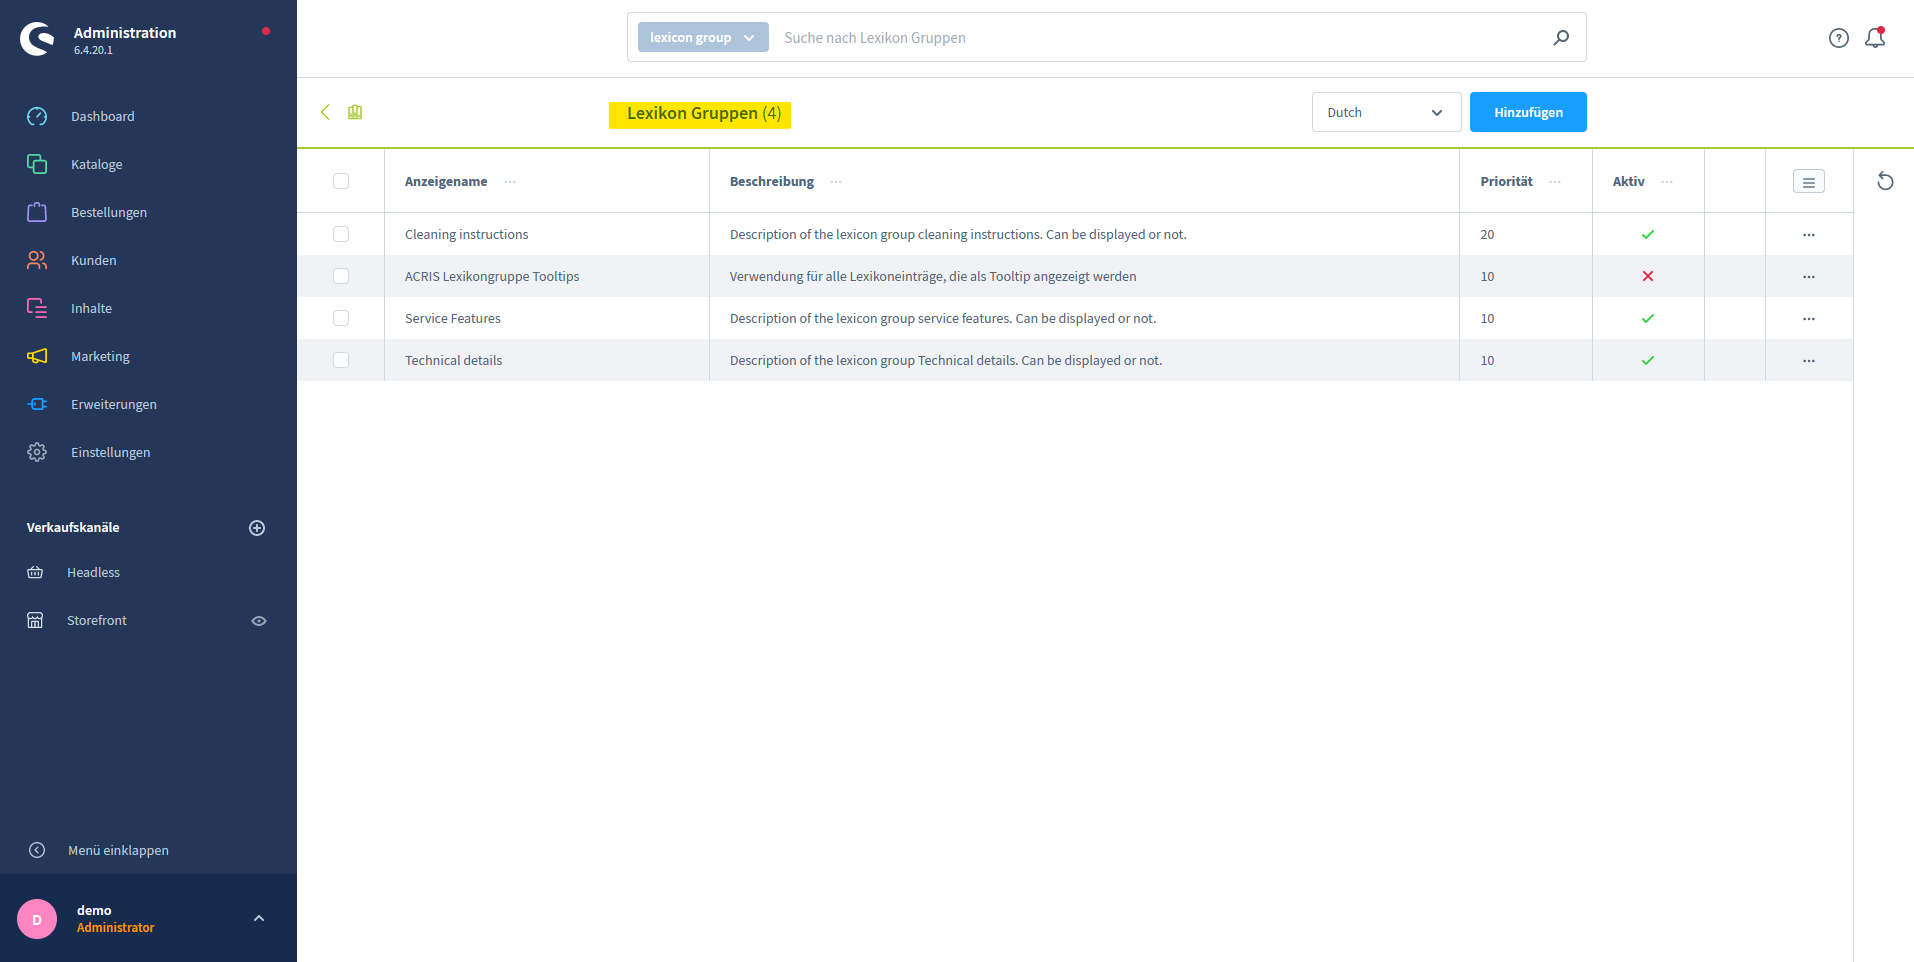
Task: Open the help question mark icon
Action: pos(1839,38)
